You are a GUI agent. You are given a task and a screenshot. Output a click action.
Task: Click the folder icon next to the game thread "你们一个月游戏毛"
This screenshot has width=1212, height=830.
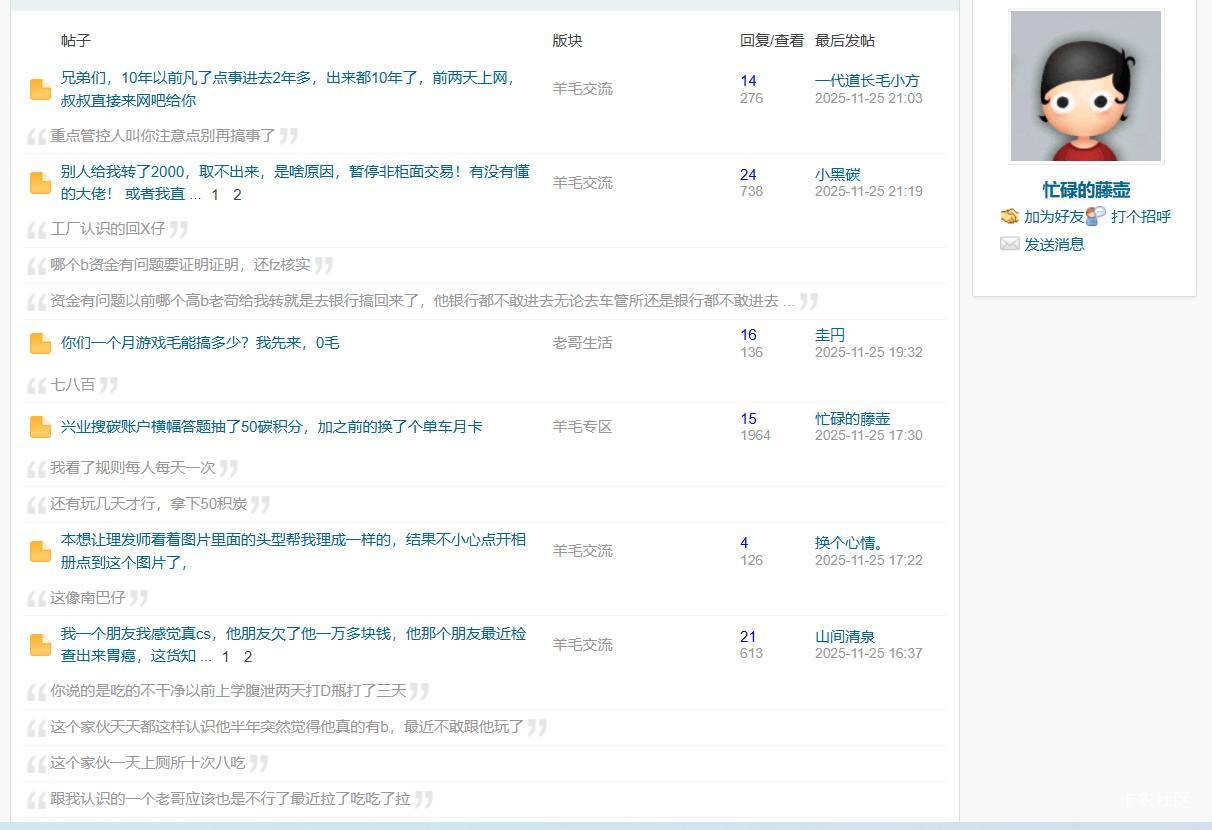coord(40,343)
